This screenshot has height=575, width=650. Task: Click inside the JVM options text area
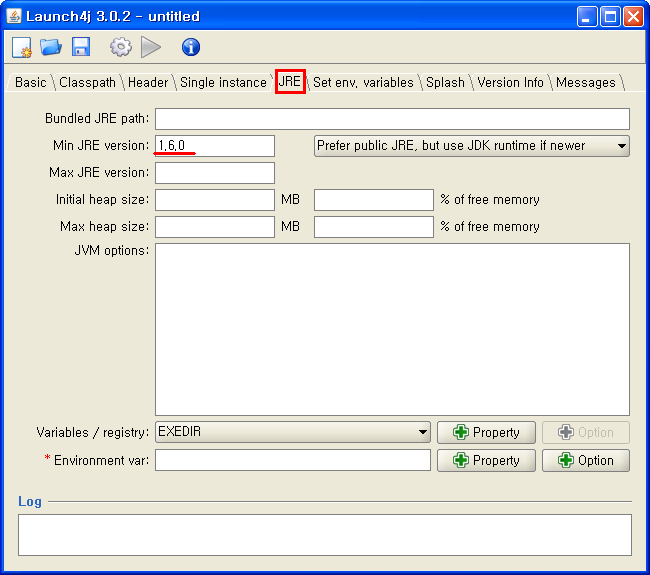click(x=392, y=329)
